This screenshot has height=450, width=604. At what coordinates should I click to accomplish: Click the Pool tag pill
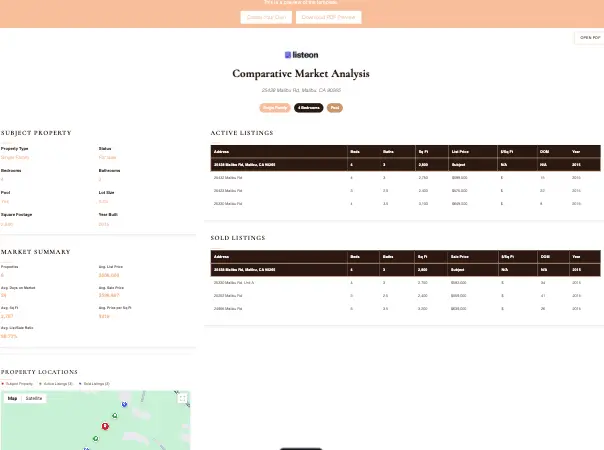335,108
